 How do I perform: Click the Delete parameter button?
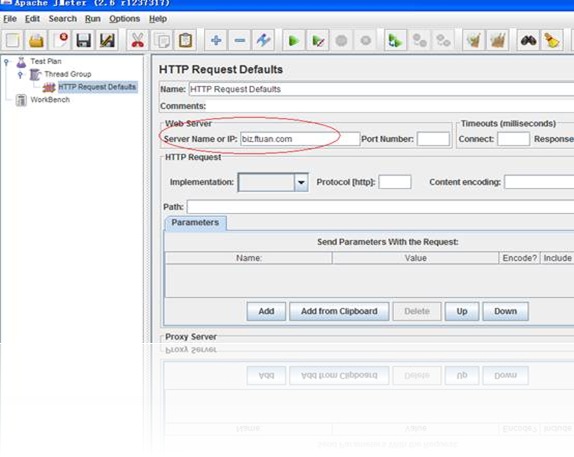click(x=417, y=311)
